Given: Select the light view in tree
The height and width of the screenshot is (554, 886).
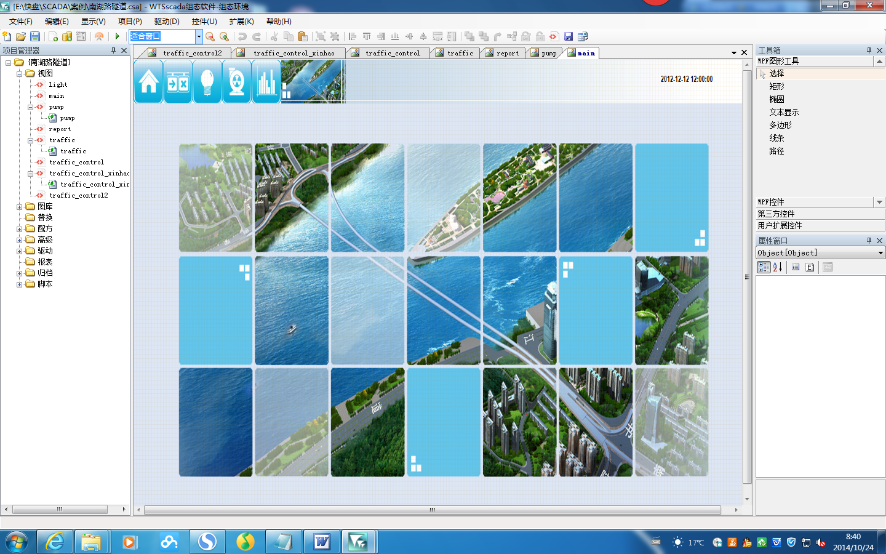Looking at the screenshot, I should [58, 84].
